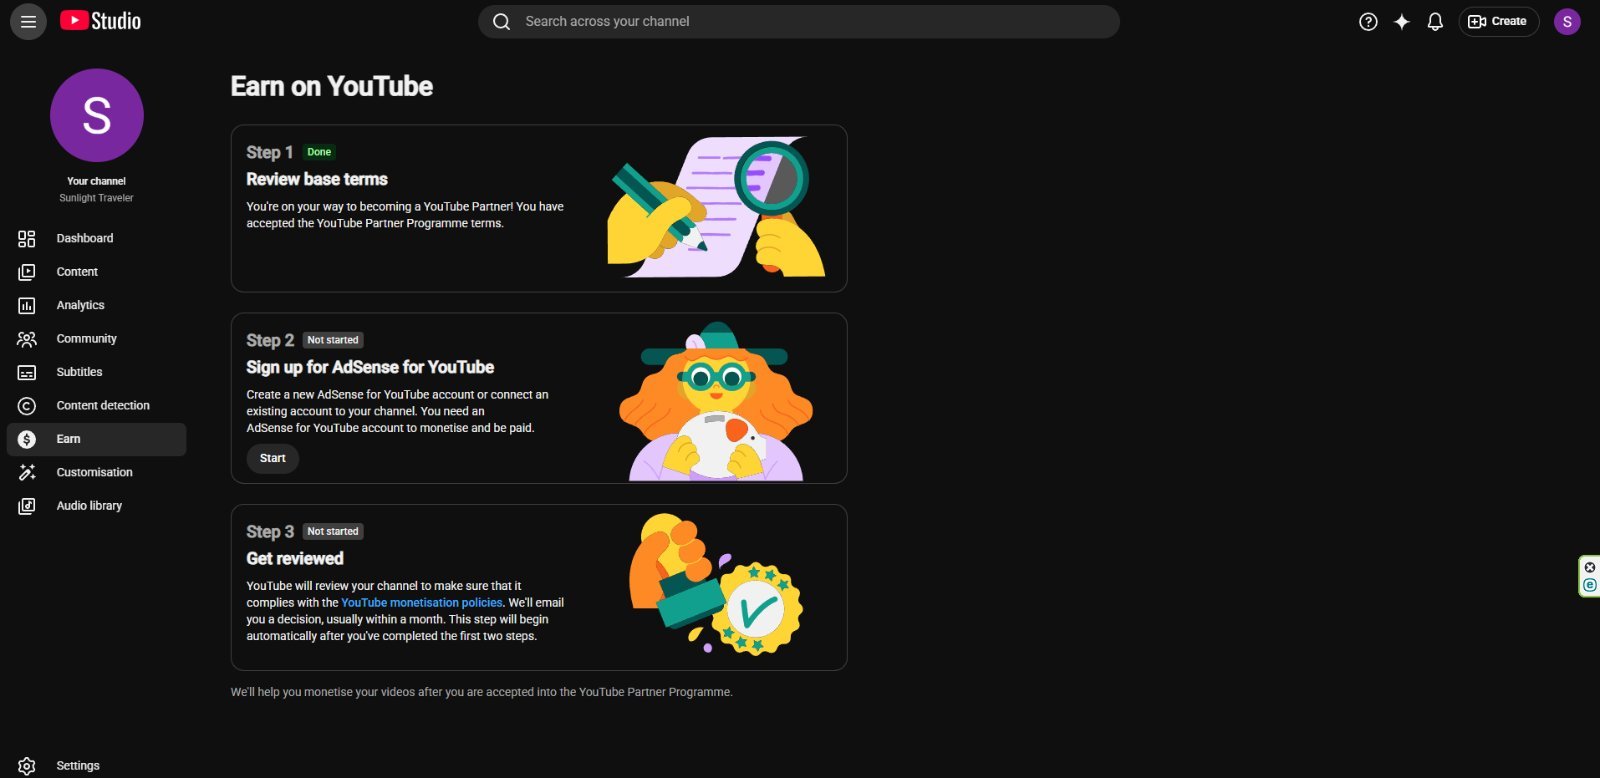Viewport: 1600px width, 778px height.
Task: Open the hamburger guide menu
Action: pos(28,21)
